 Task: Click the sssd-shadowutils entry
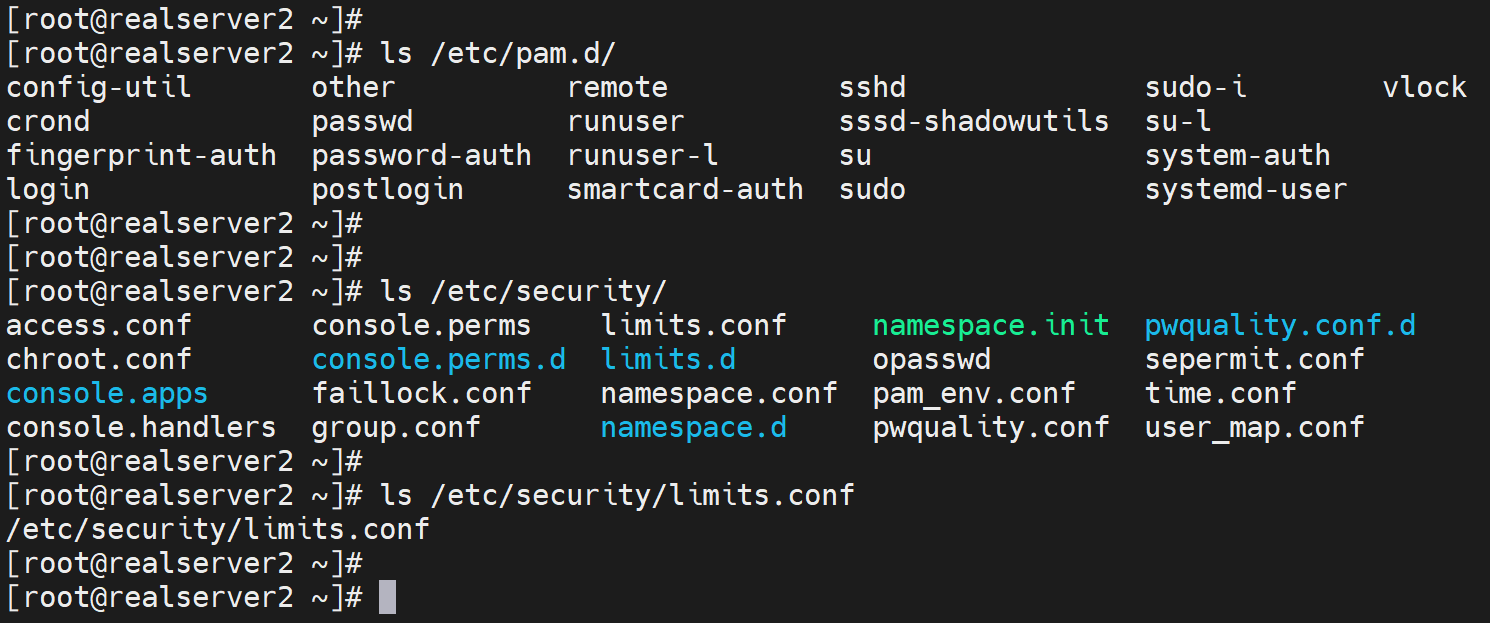point(974,121)
